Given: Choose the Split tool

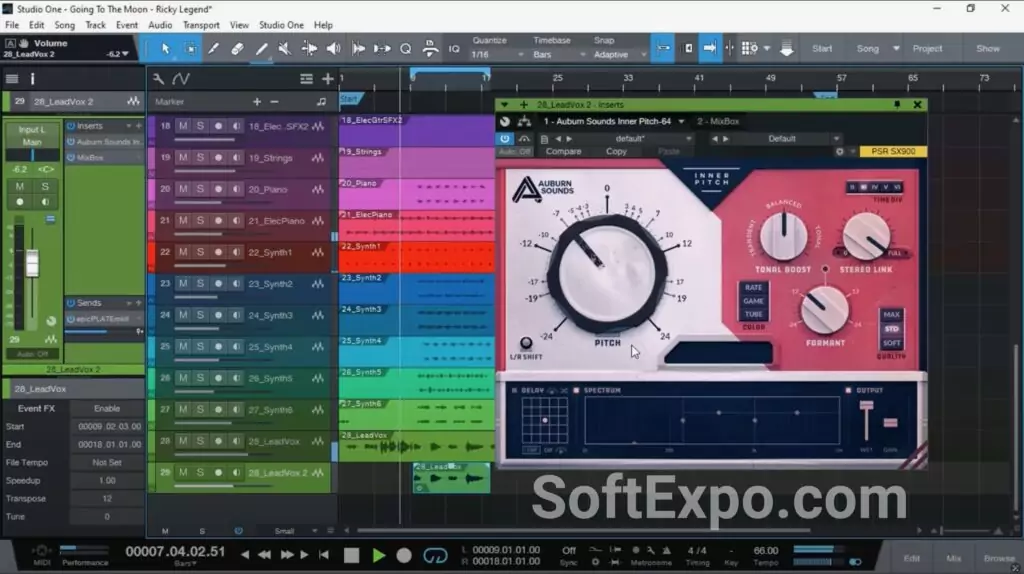Looking at the screenshot, I should pyautogui.click(x=213, y=48).
